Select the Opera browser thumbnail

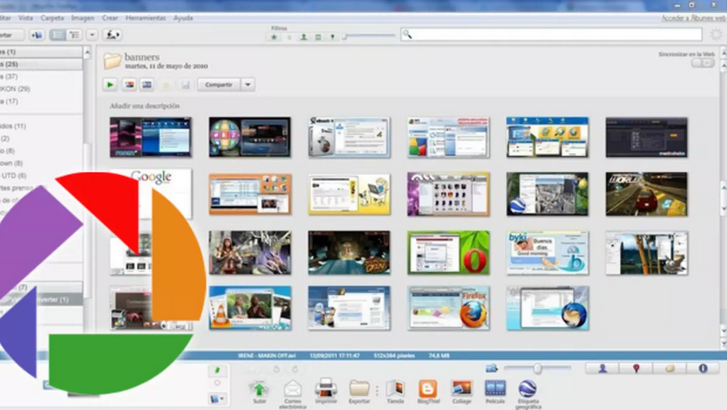click(x=448, y=253)
